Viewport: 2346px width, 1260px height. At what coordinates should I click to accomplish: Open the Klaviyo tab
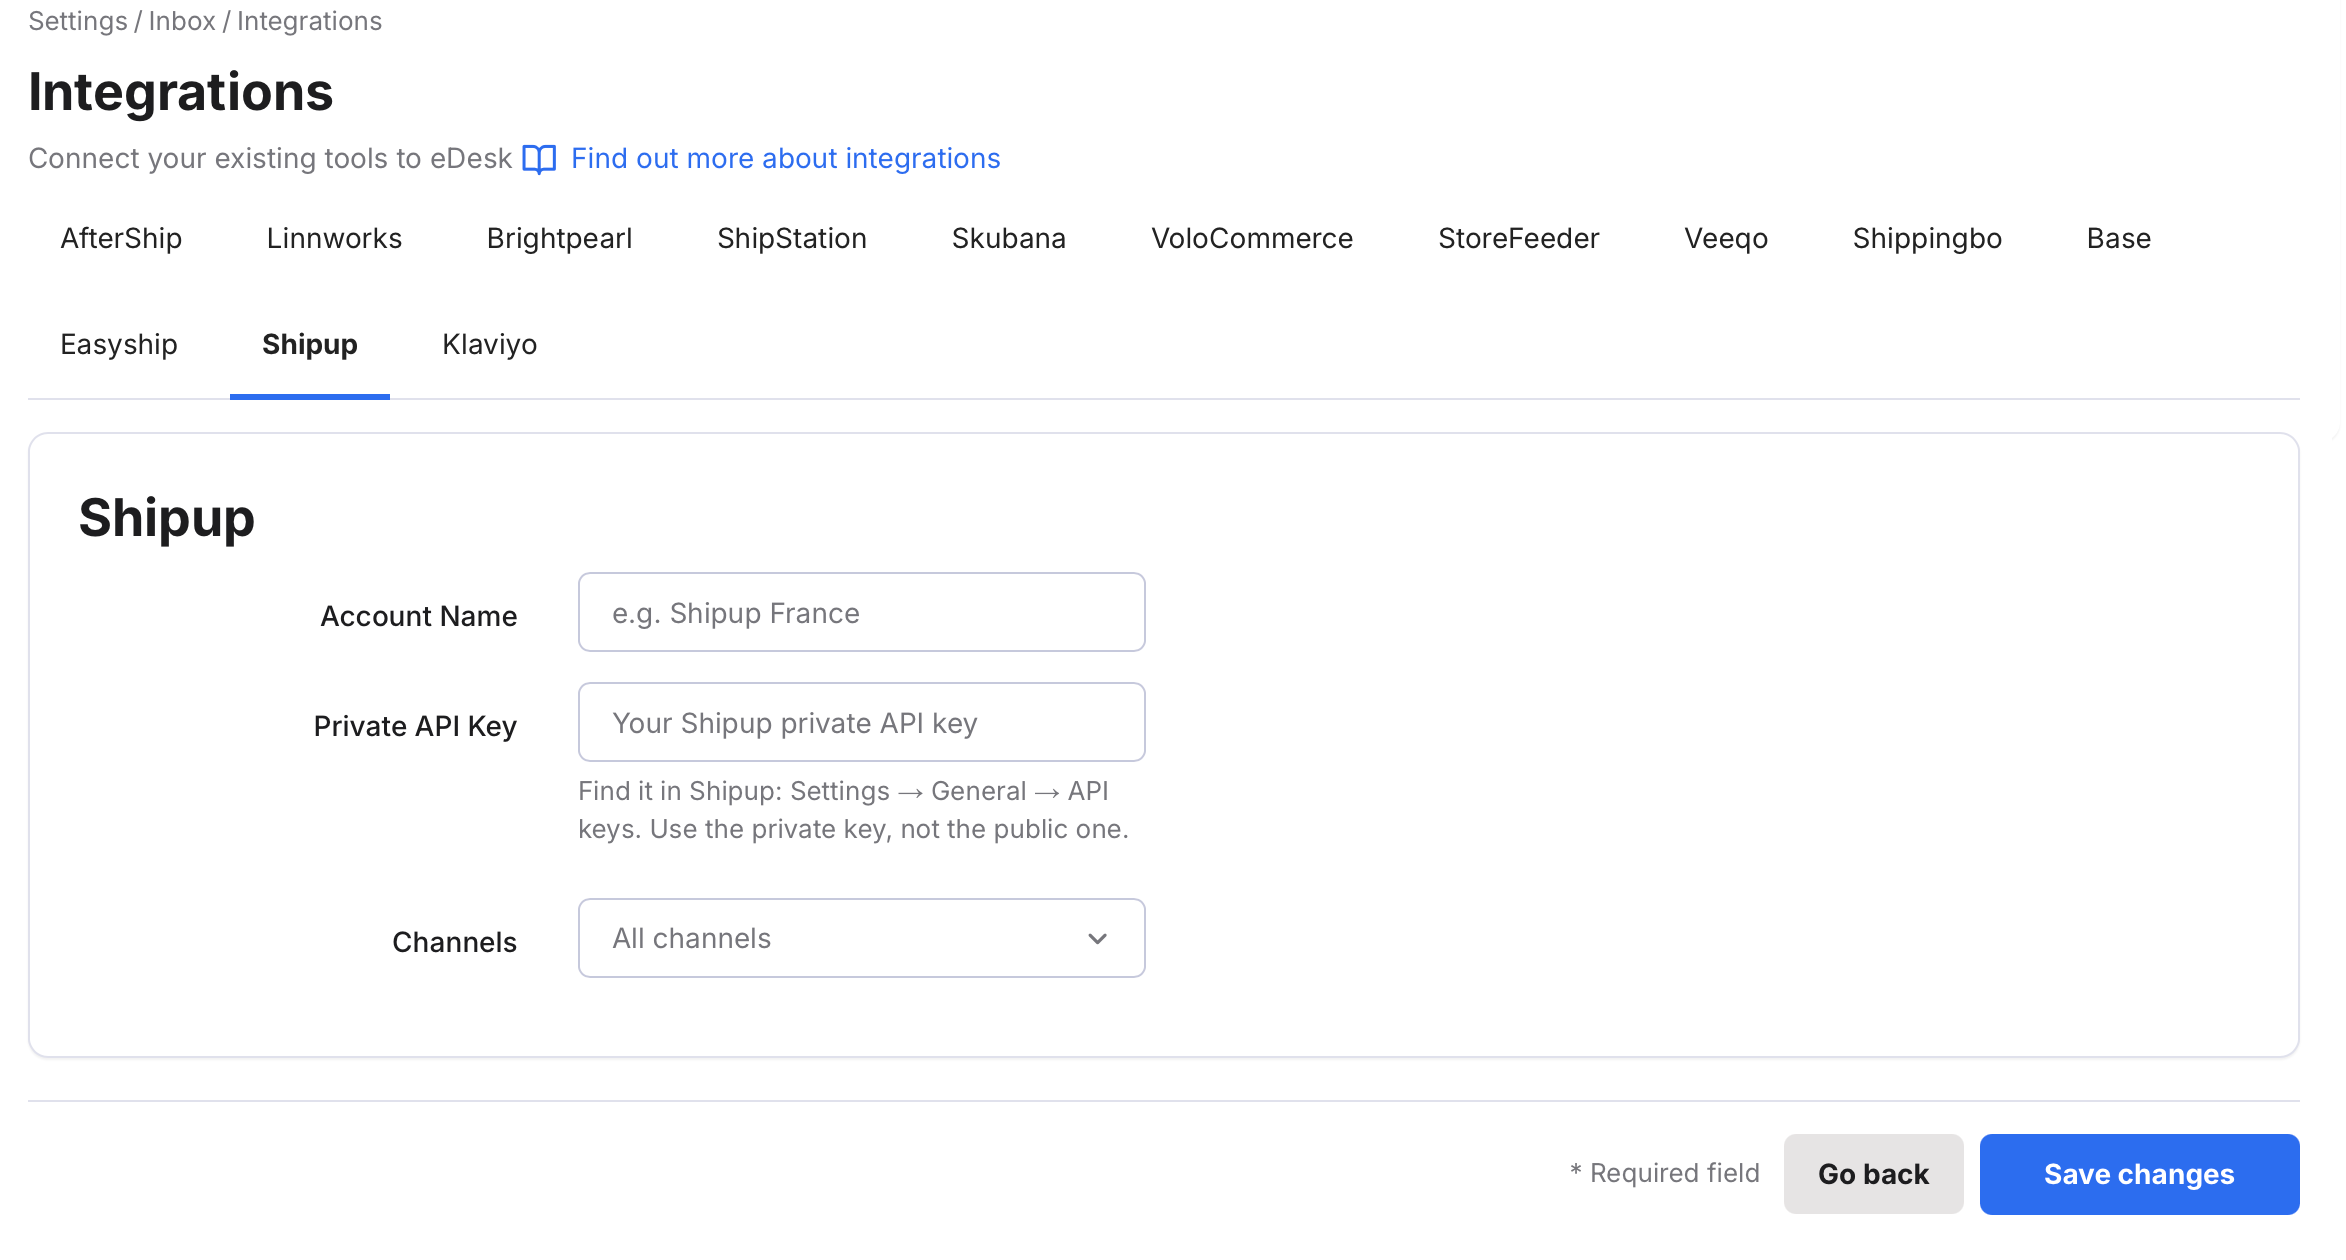tap(489, 345)
